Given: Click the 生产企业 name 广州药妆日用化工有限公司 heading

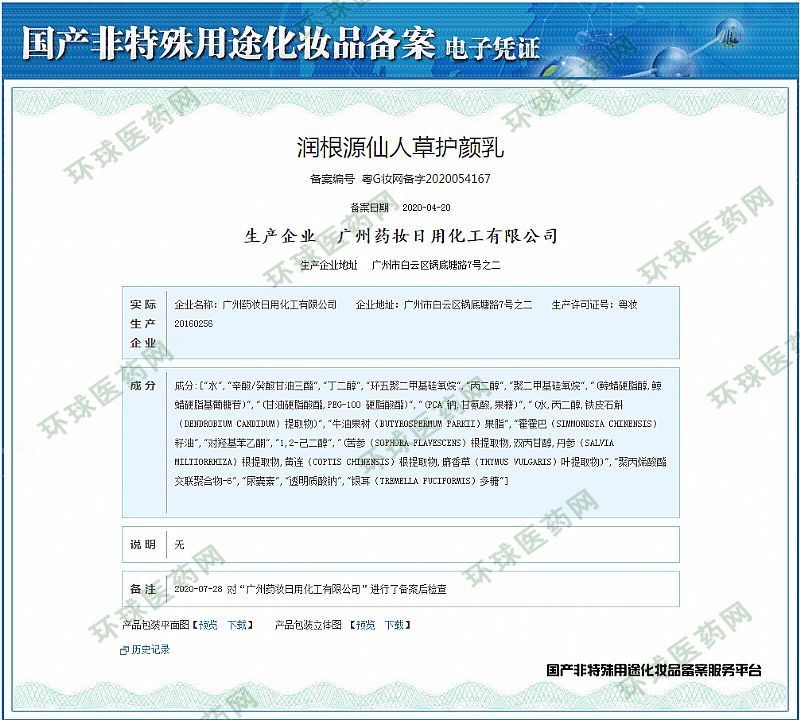Looking at the screenshot, I should pyautogui.click(x=447, y=236).
